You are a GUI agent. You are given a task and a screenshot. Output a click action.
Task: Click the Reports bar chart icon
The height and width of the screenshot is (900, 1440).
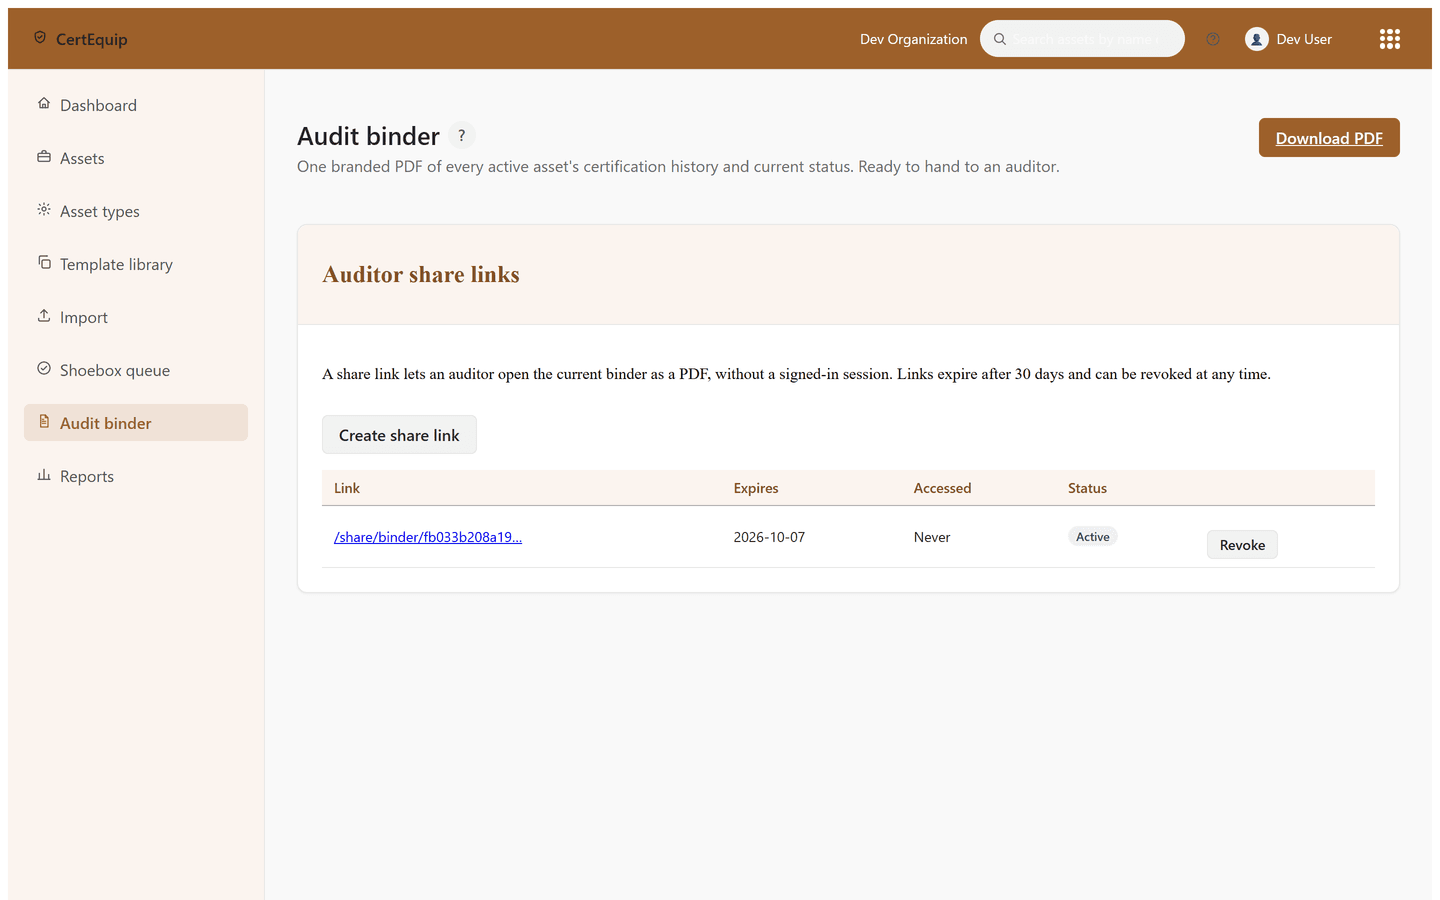coord(44,475)
